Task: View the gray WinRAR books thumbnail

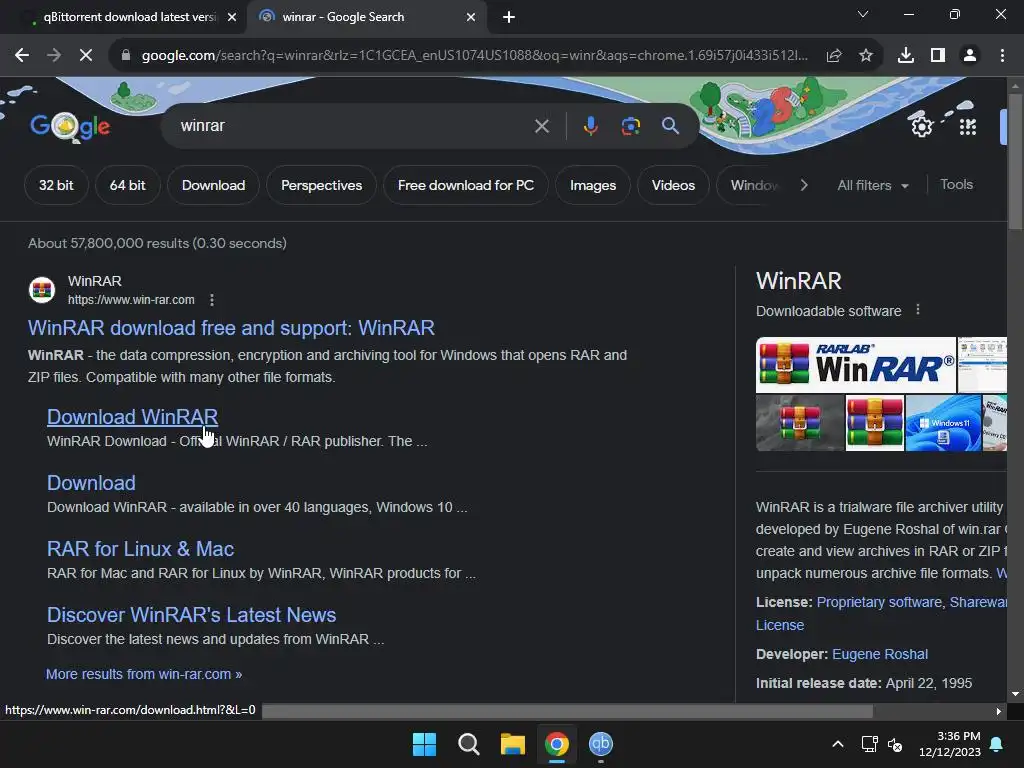Action: coord(799,423)
